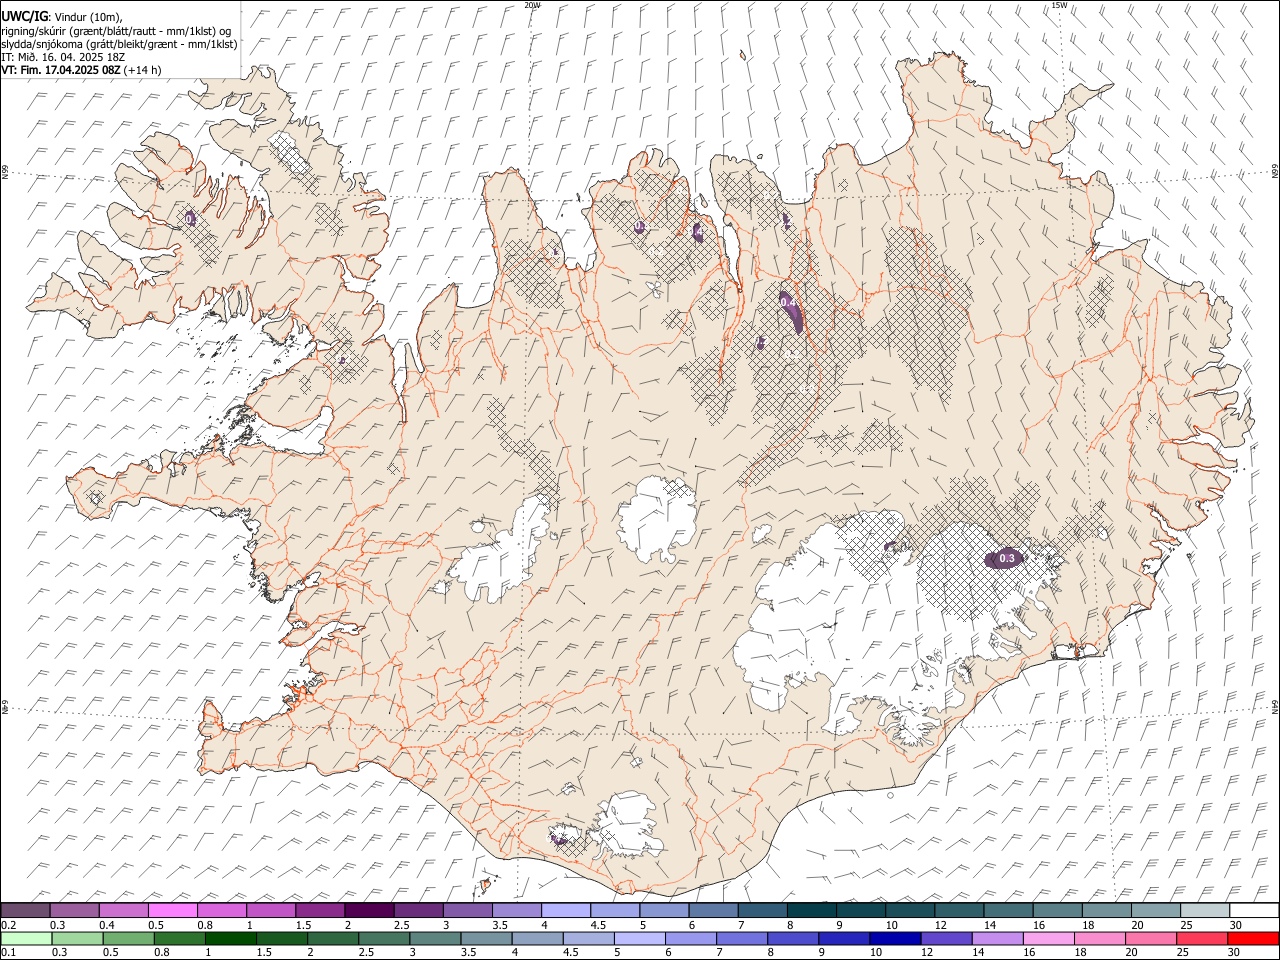Select the 0.2 swatch in upper purple scale
Image resolution: width=1280 pixels, height=960 pixels.
[x=25, y=910]
